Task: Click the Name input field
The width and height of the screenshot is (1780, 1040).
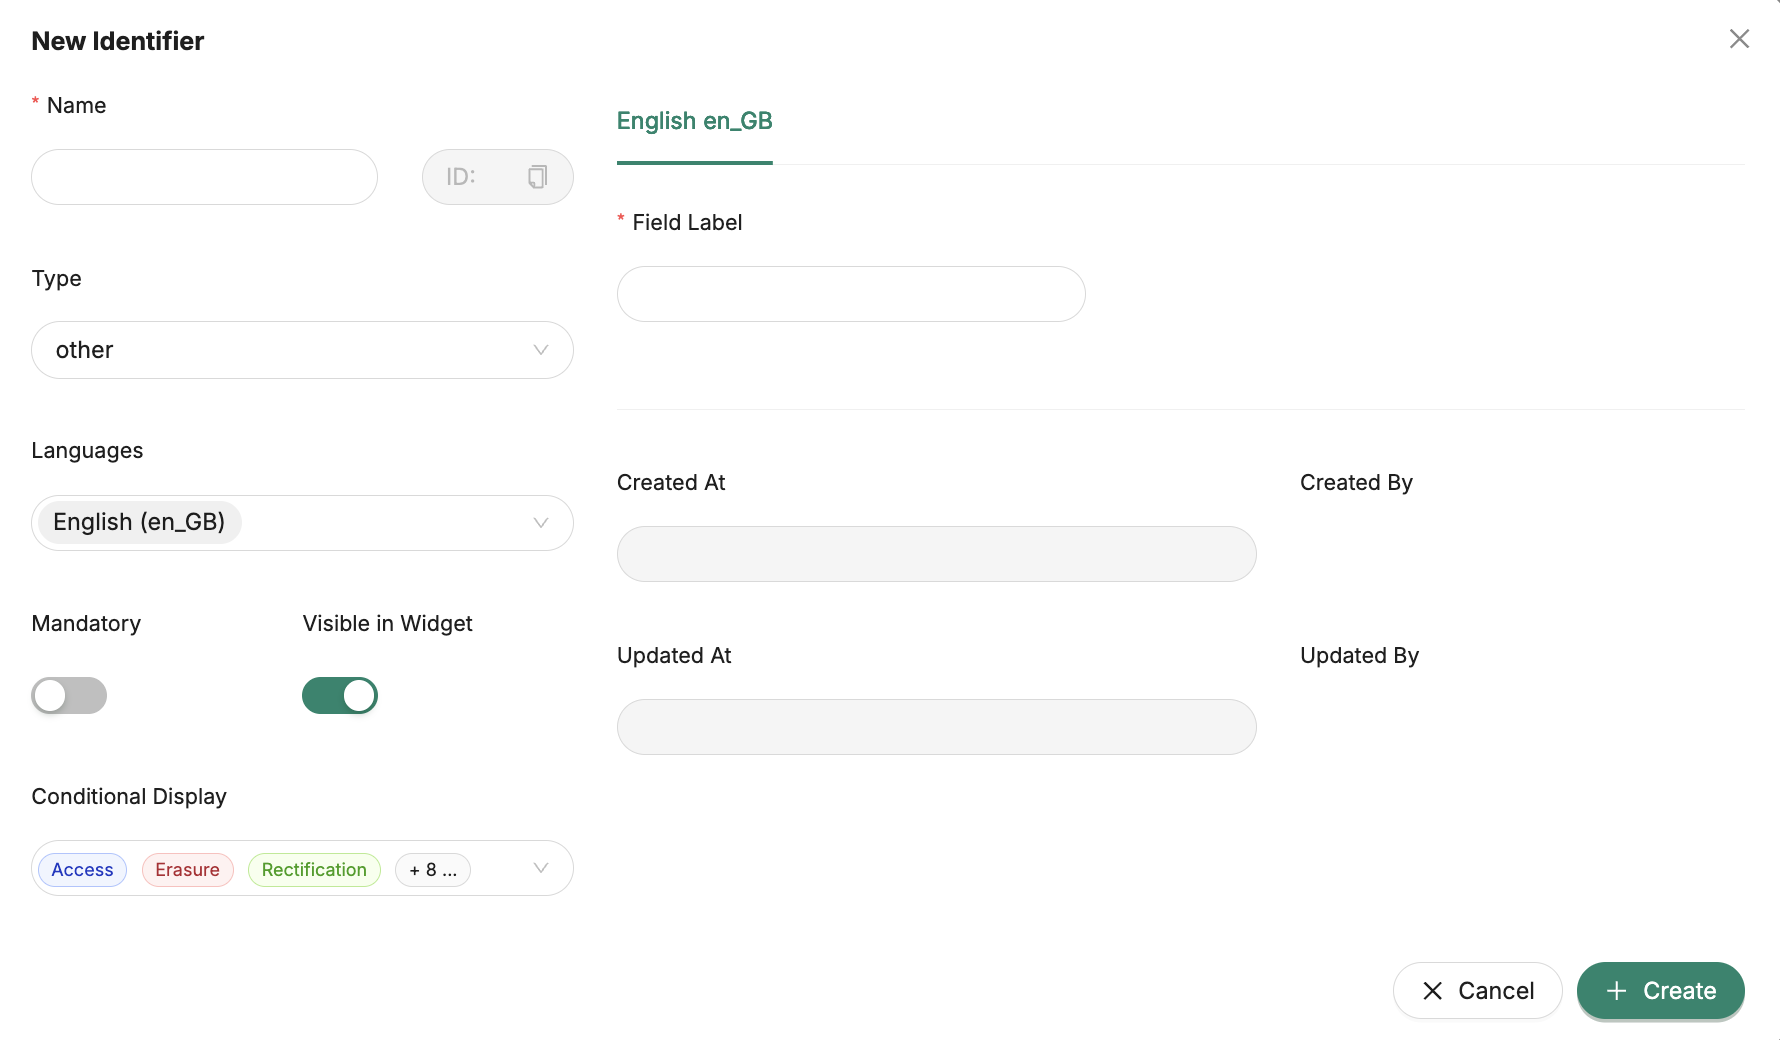Action: (x=204, y=177)
